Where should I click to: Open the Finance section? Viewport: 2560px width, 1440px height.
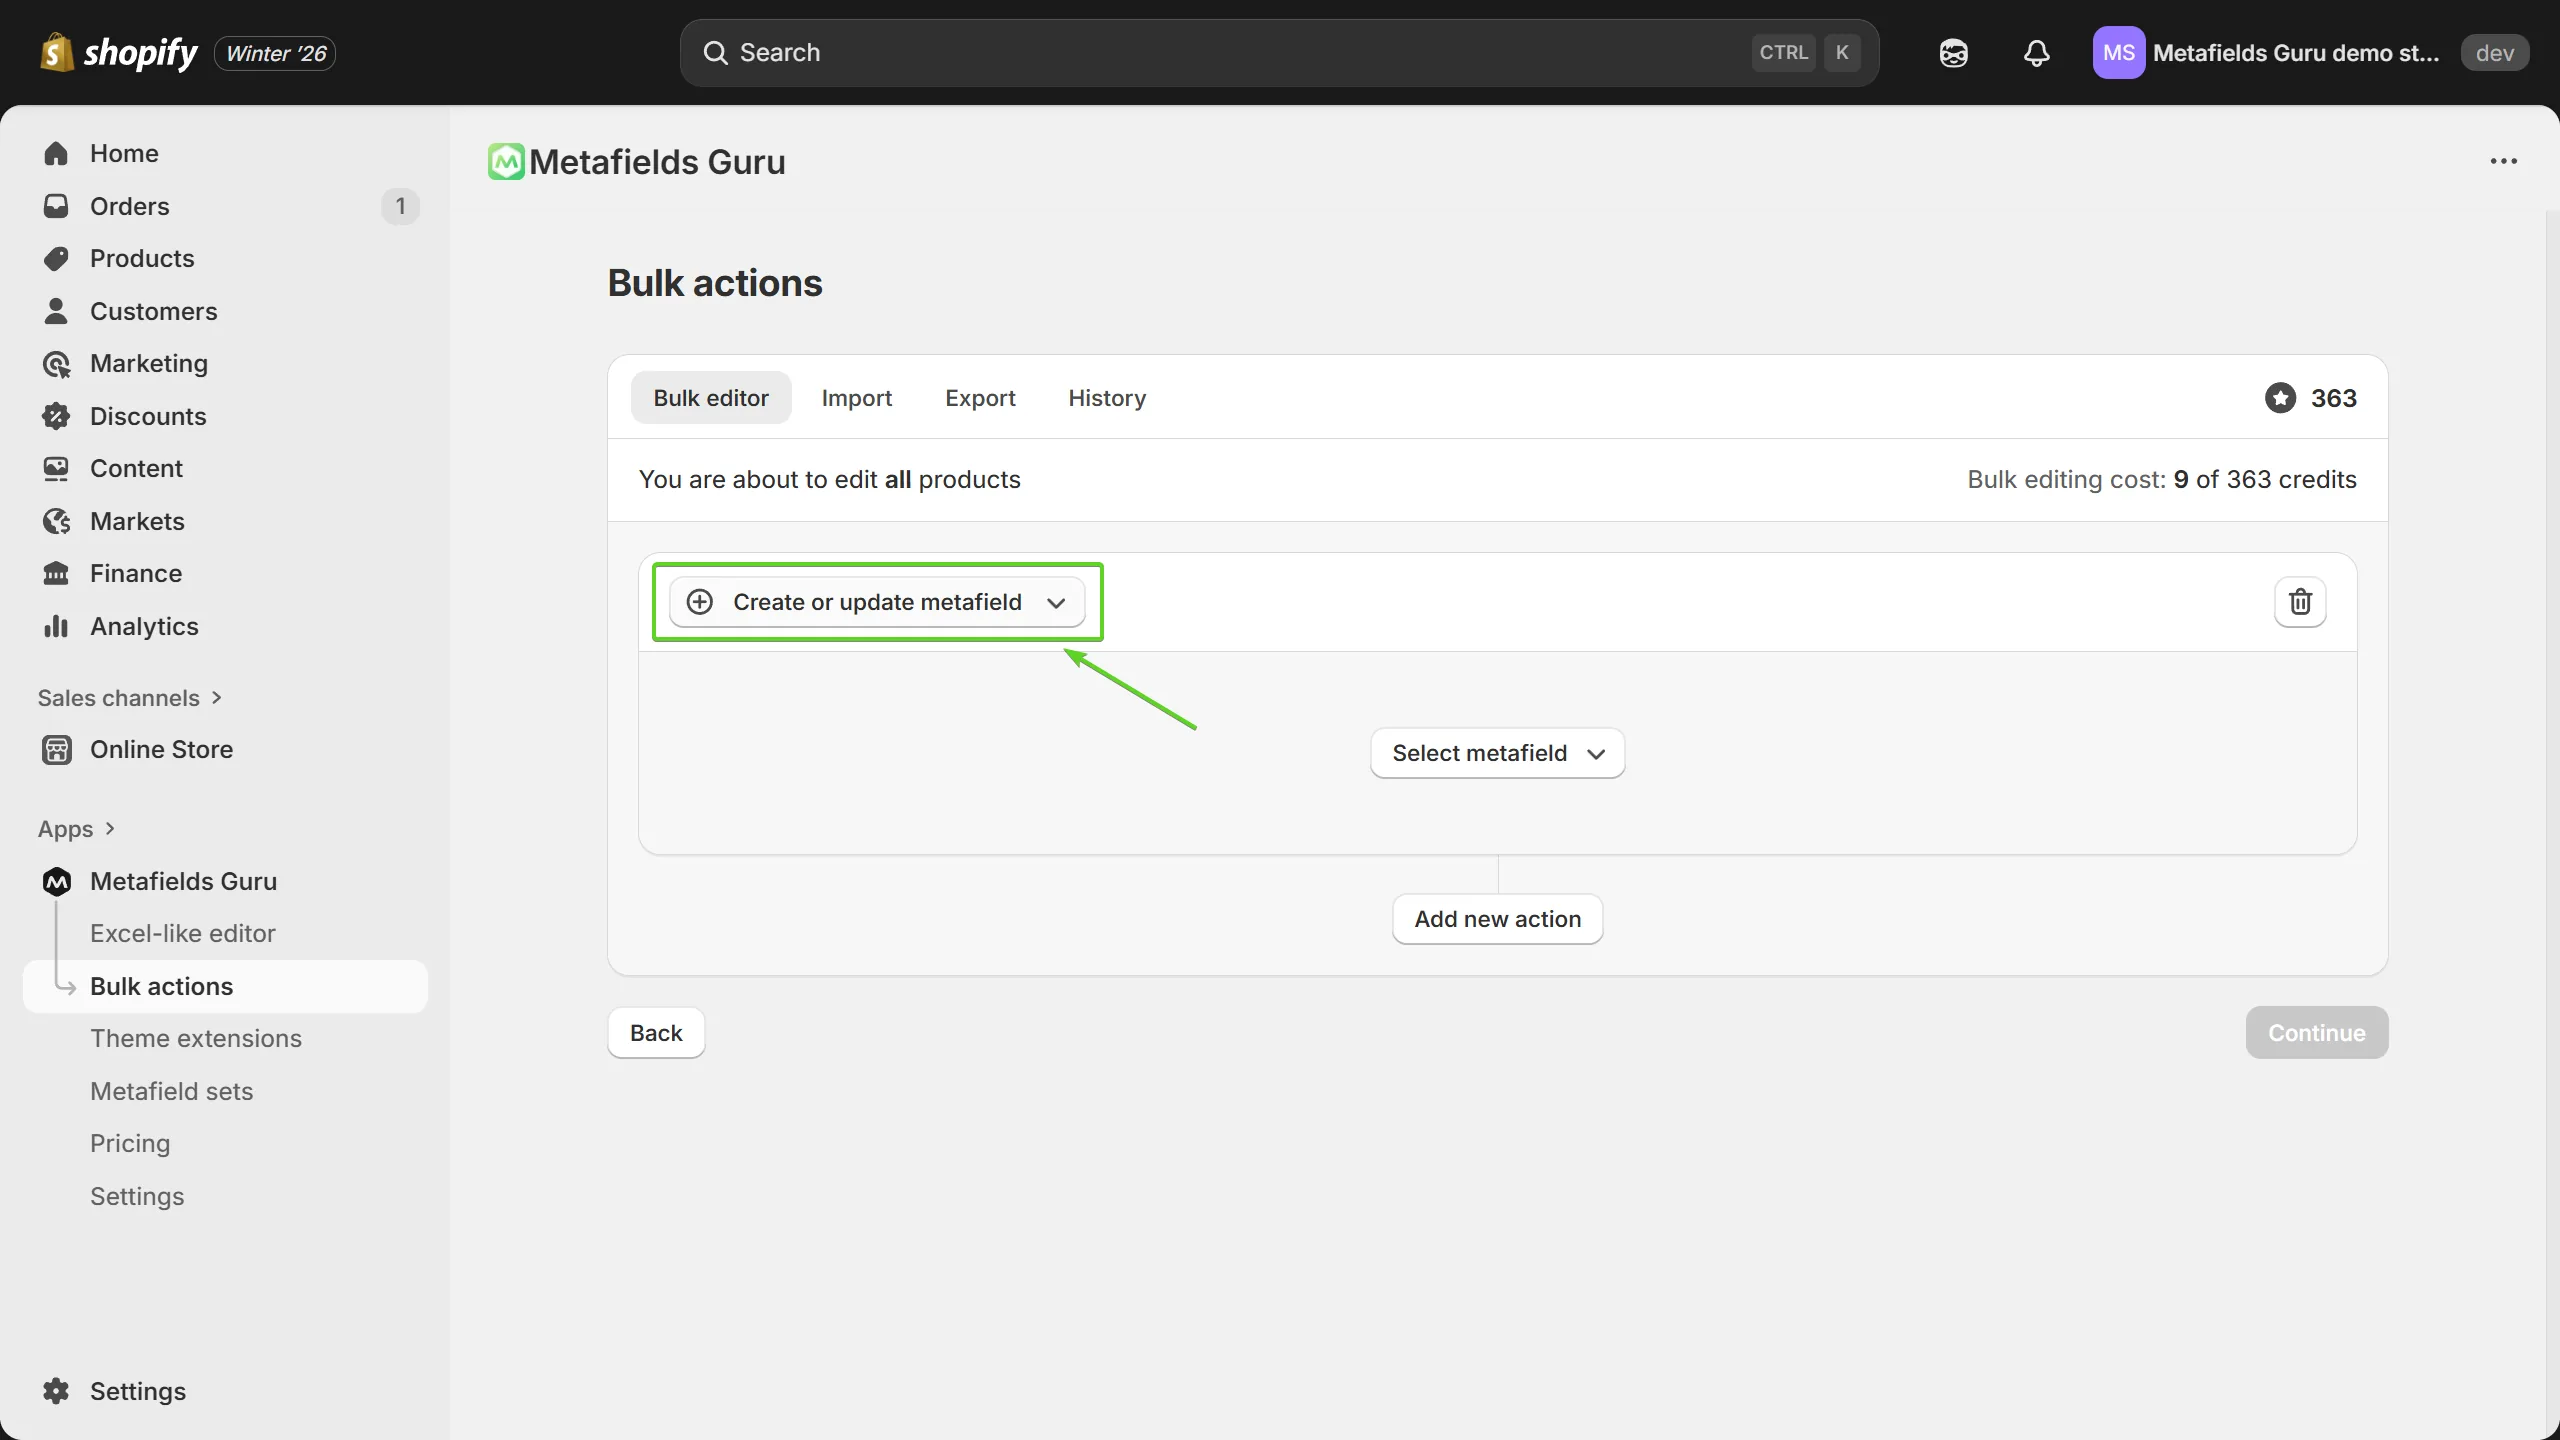136,573
